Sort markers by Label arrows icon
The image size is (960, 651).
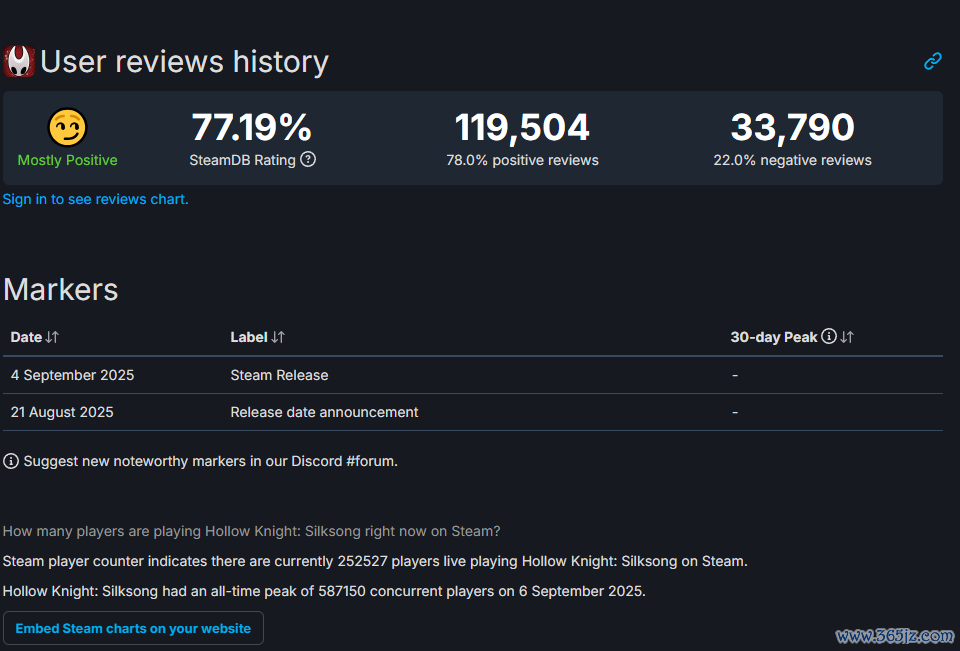pos(279,337)
